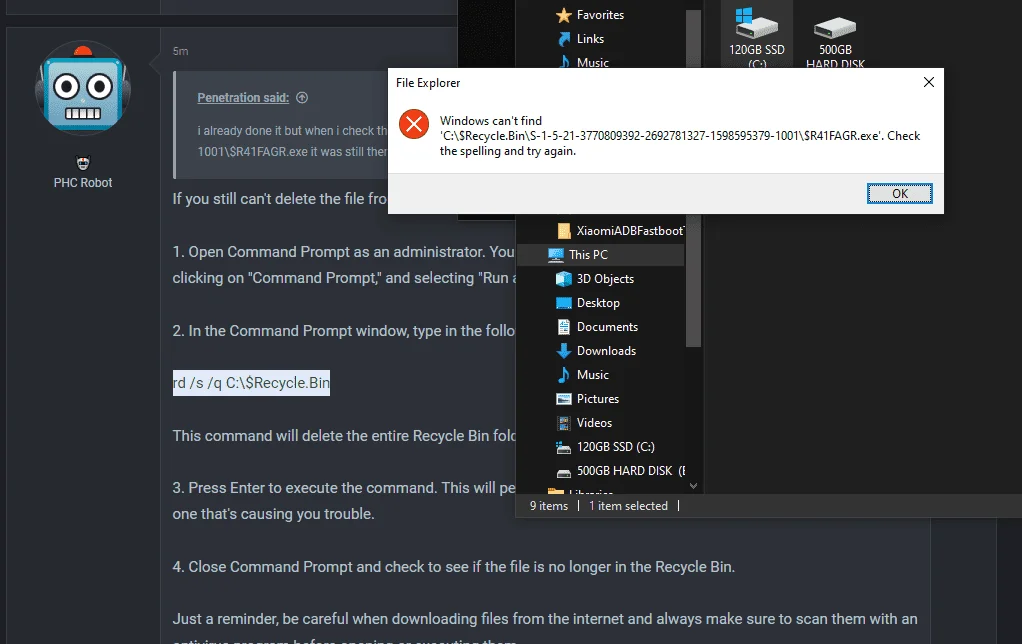The width and height of the screenshot is (1022, 644).
Task: Select Links in the navigation pane
Action: click(x=590, y=38)
